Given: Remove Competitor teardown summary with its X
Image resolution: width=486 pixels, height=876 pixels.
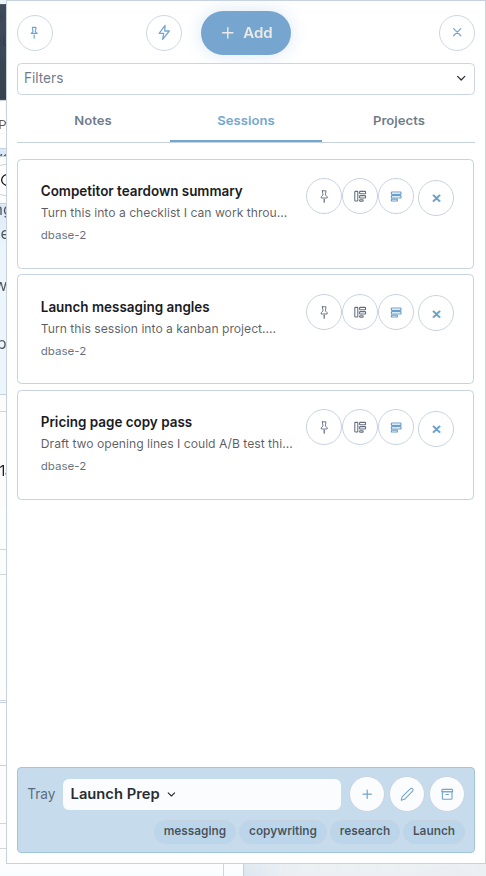Looking at the screenshot, I should (436, 198).
